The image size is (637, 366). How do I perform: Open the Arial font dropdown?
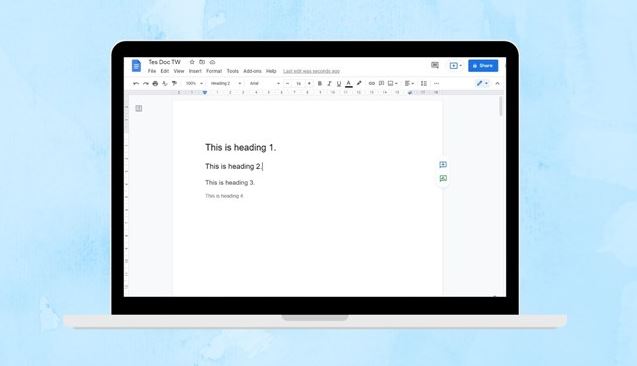pyautogui.click(x=264, y=83)
